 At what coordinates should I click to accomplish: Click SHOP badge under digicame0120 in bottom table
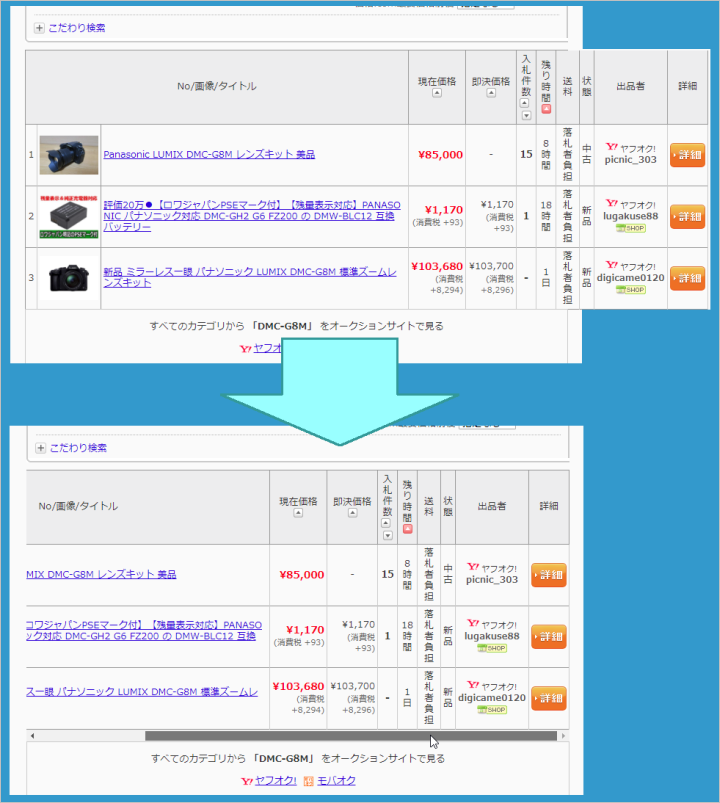(492, 710)
